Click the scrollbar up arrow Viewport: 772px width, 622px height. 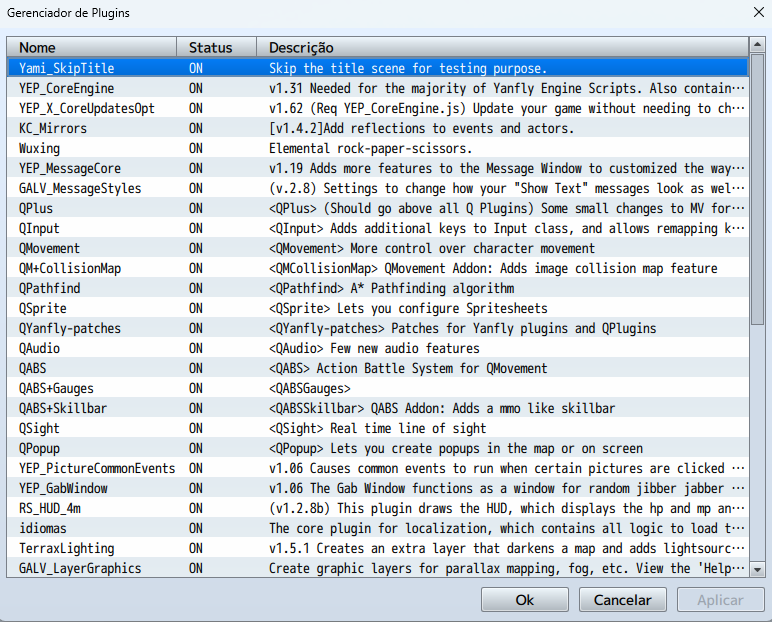pos(757,45)
